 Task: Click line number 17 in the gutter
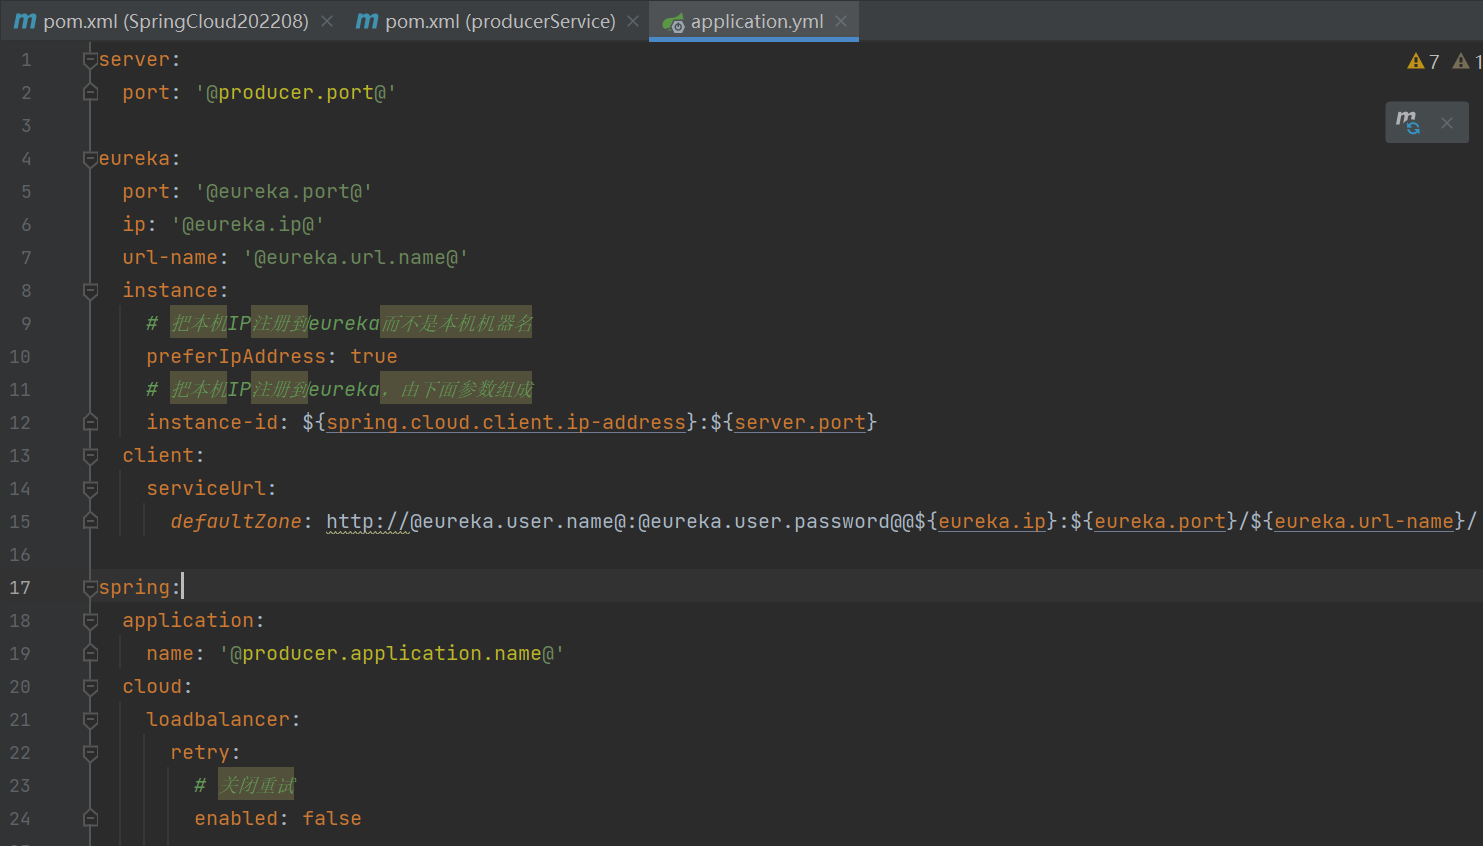(20, 588)
